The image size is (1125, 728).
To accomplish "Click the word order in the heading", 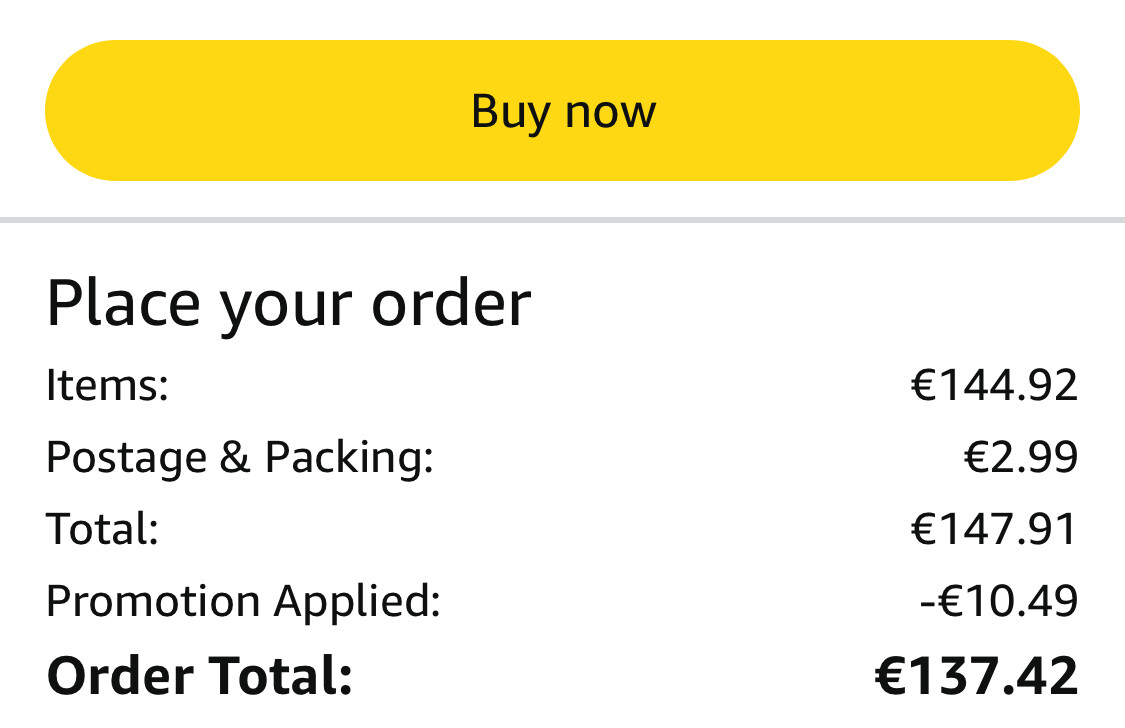I will (x=451, y=303).
